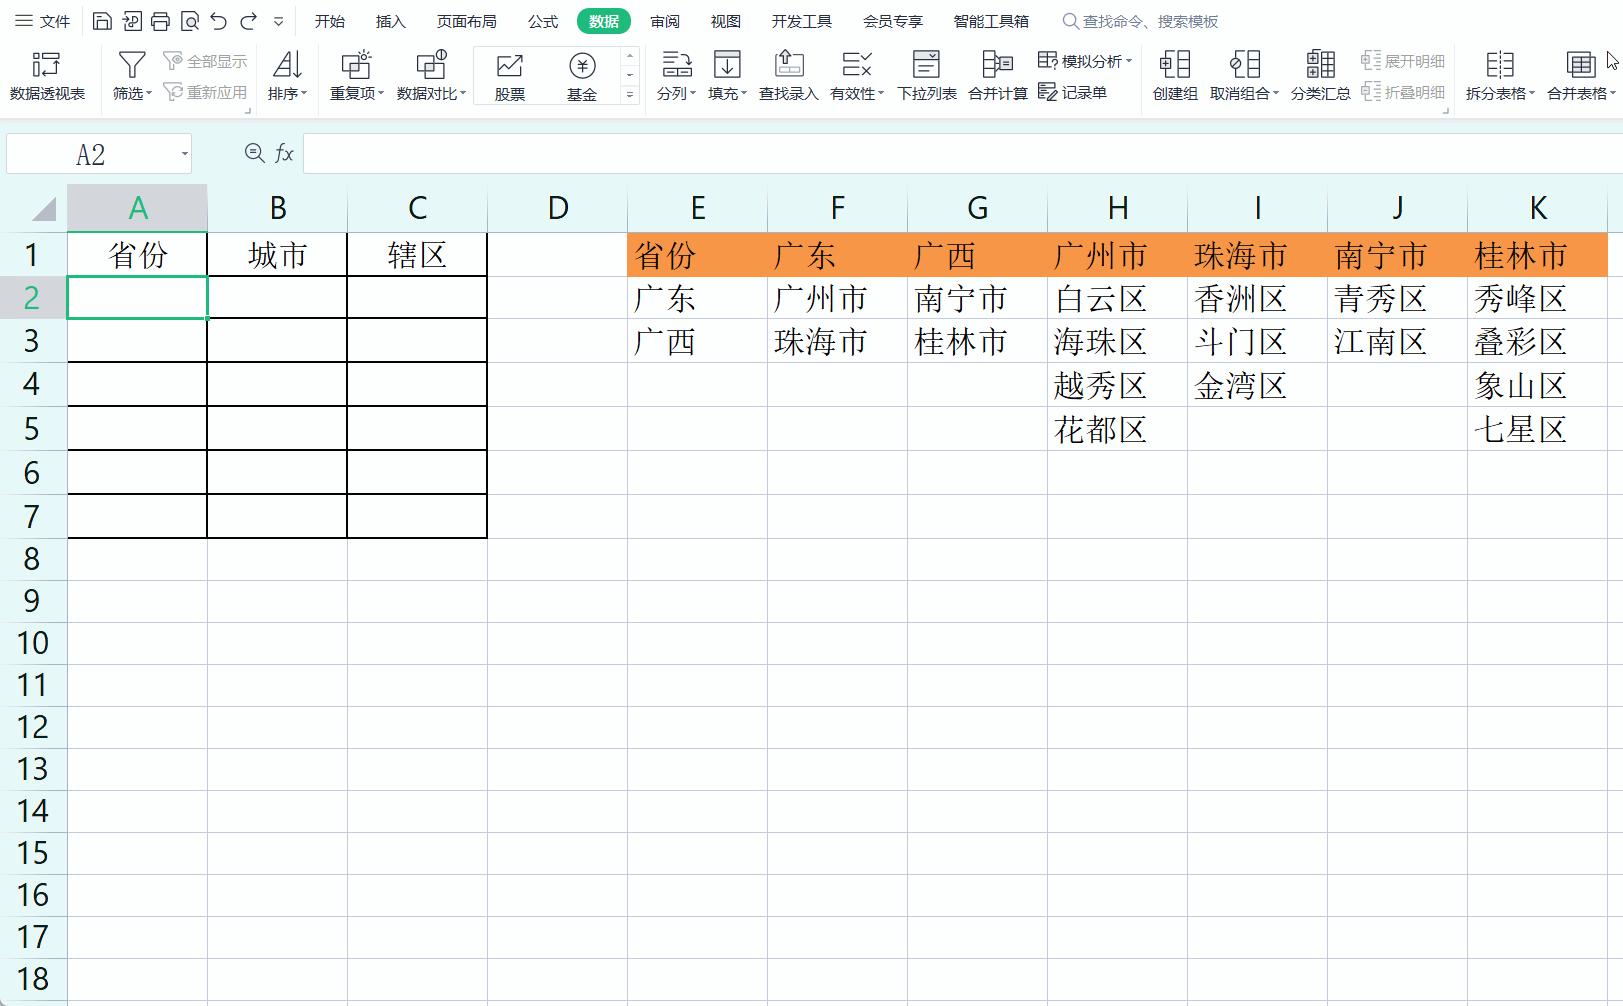This screenshot has height=1006, width=1623.
Task: Select column header B
Action: point(278,208)
